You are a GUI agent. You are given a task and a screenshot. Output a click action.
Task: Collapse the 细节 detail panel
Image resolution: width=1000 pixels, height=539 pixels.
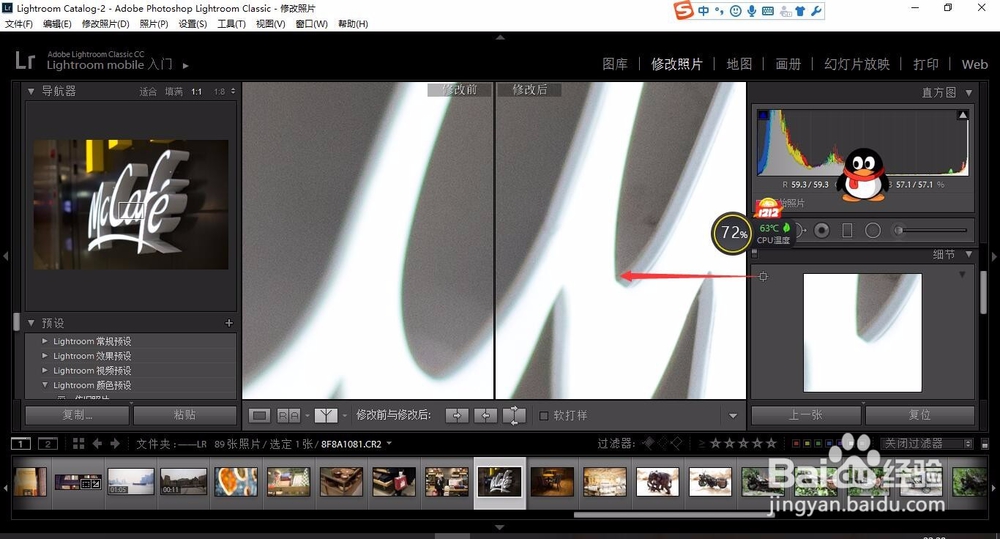(x=969, y=255)
